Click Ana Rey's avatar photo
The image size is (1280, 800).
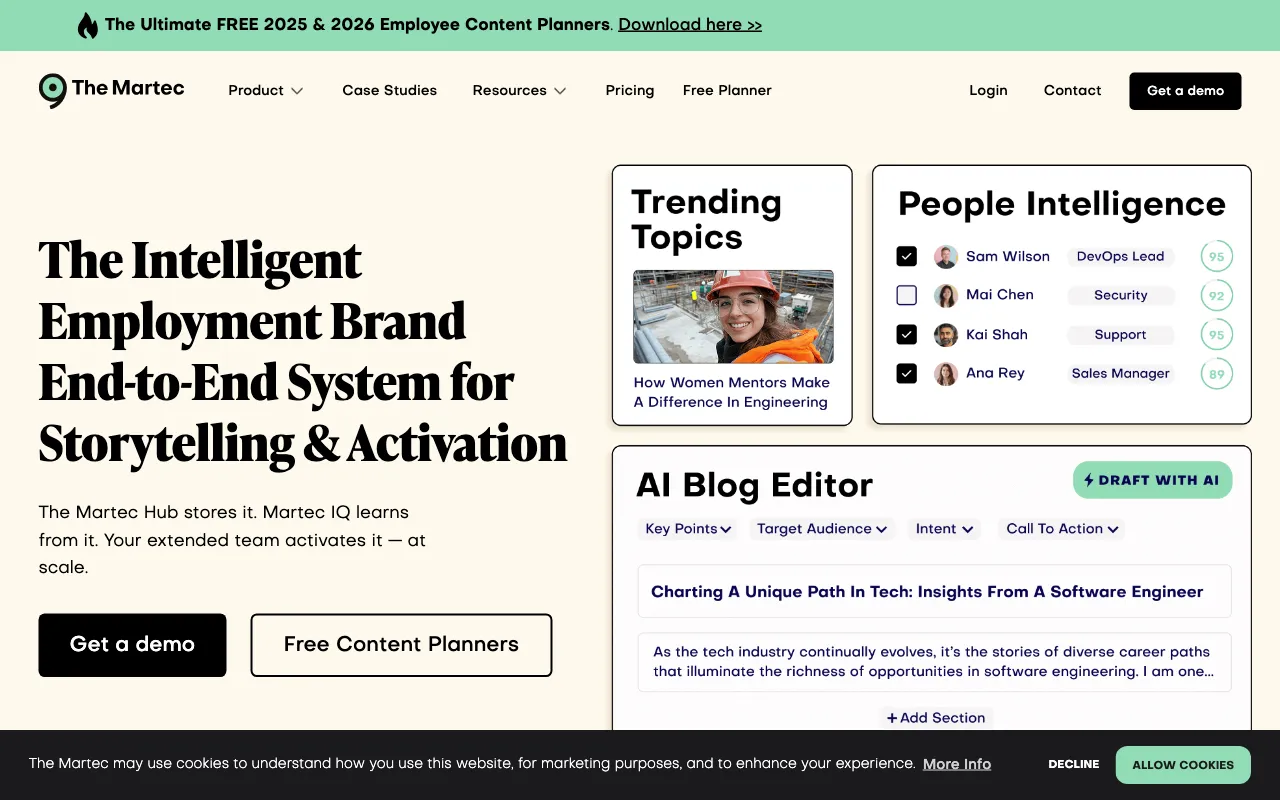pos(946,374)
